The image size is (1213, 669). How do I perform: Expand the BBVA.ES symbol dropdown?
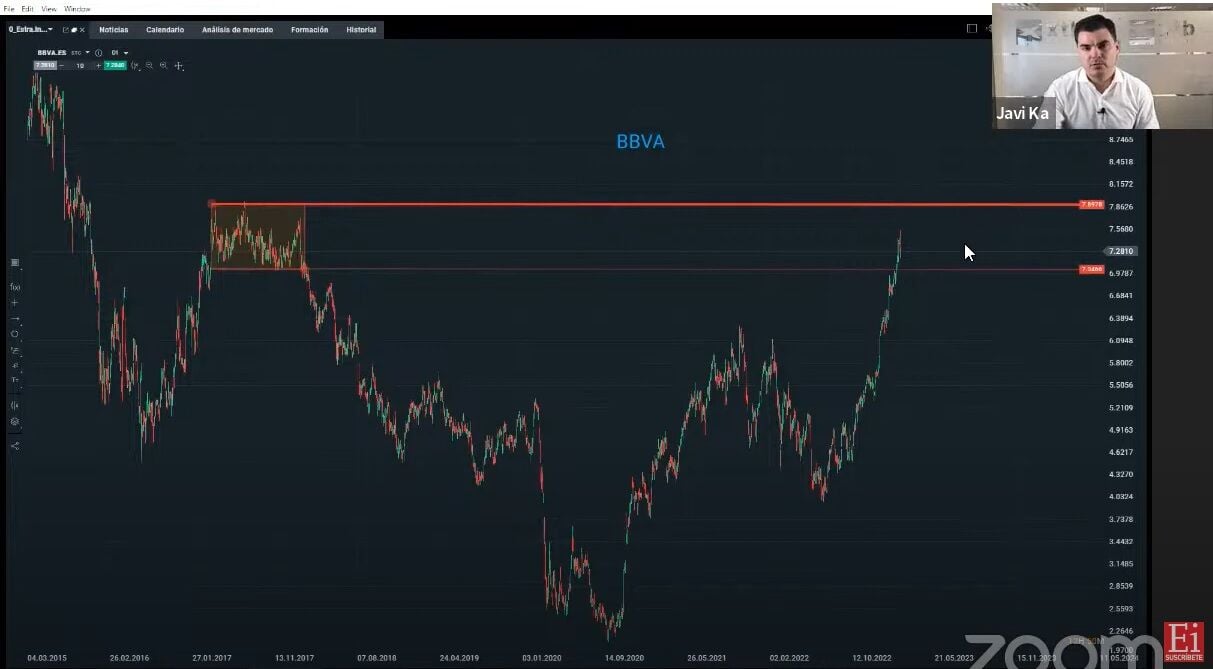tap(87, 52)
